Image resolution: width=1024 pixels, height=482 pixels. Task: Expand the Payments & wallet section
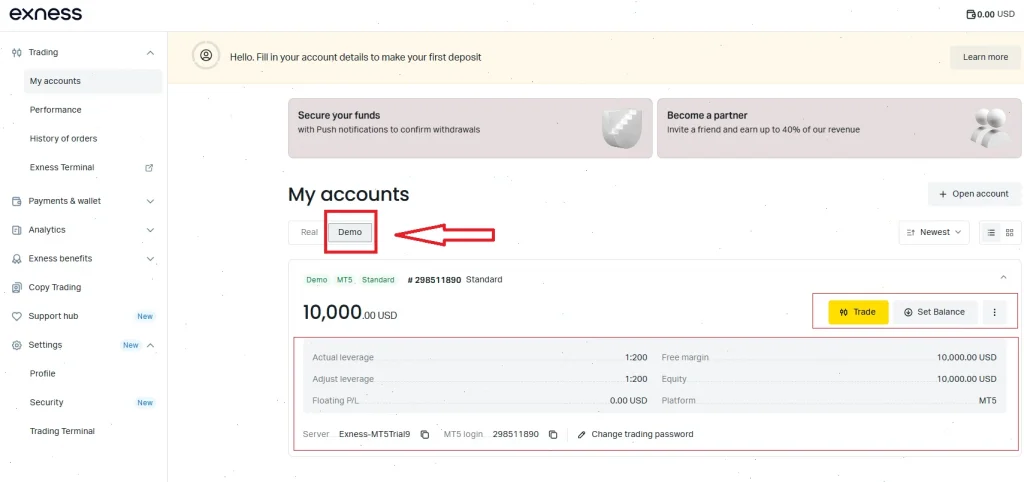click(150, 201)
